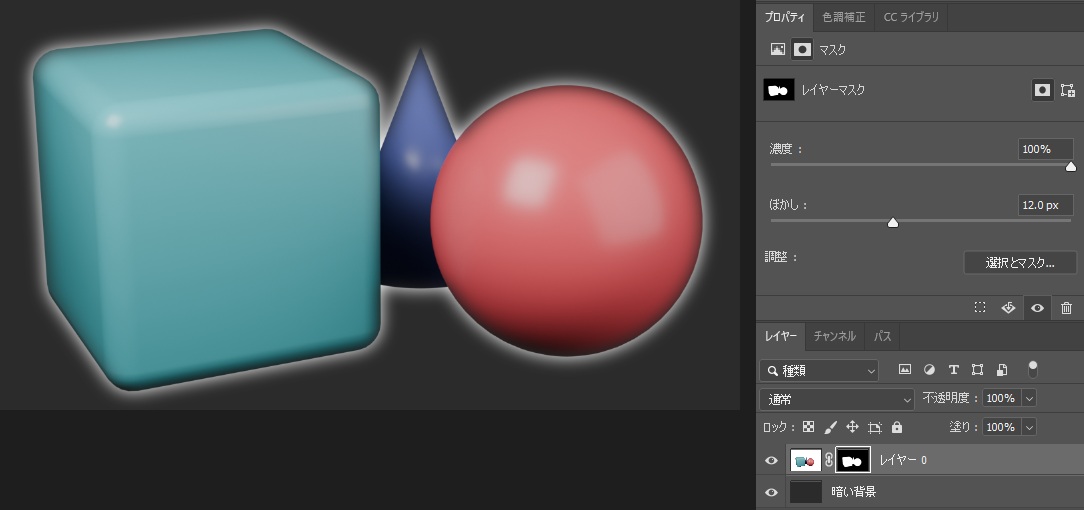Viewport: 1084px width, 510px height.
Task: Click the 不透明度 value field
Action: [x=1000, y=399]
